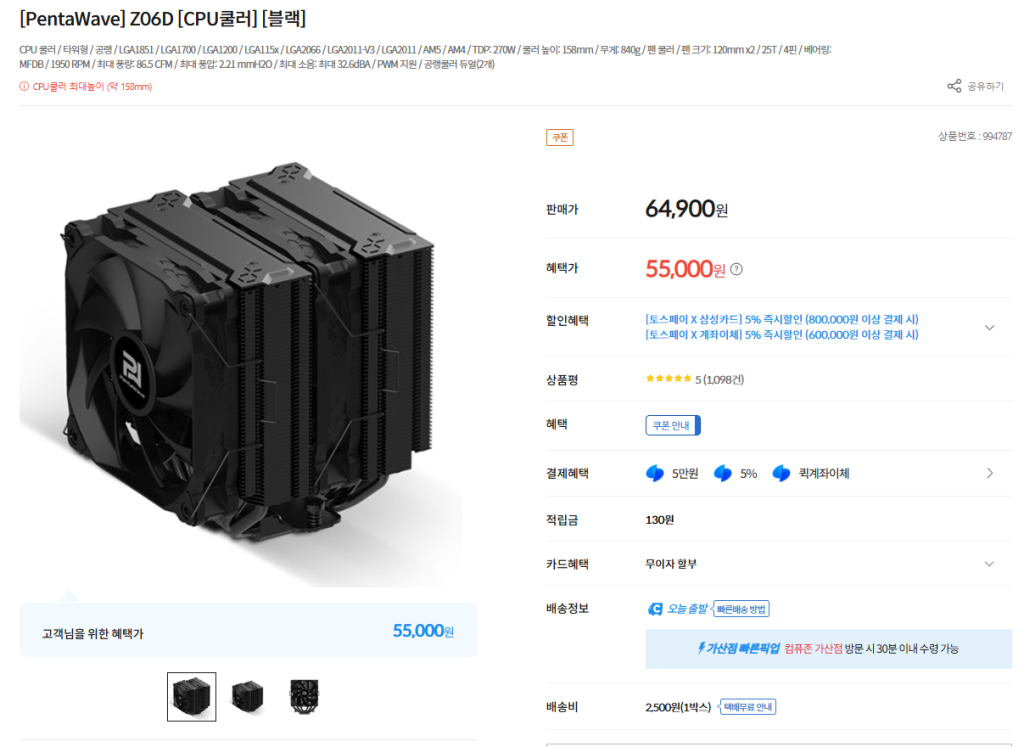
Task: Click the Toss icon next to 퀵계좌이체
Action: 781,473
